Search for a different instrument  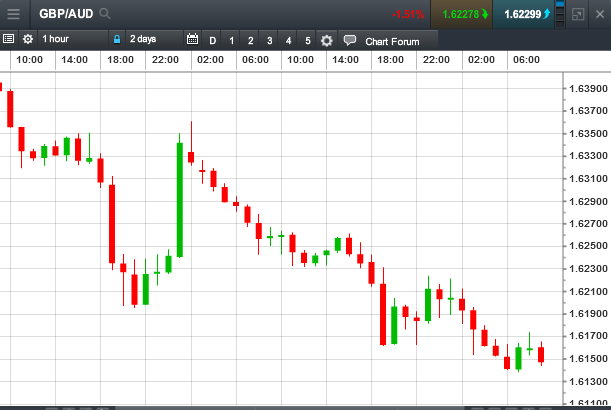[104, 14]
